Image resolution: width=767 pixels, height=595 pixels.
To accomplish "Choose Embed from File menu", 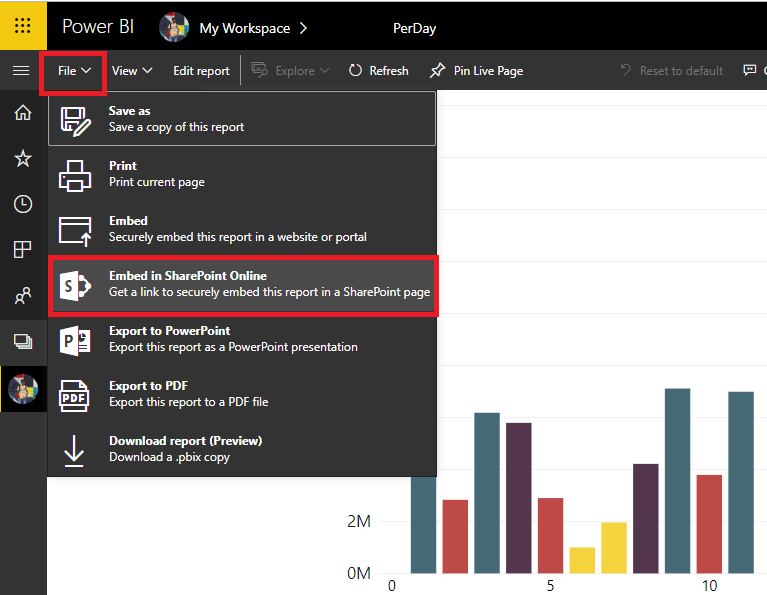I will (x=242, y=229).
